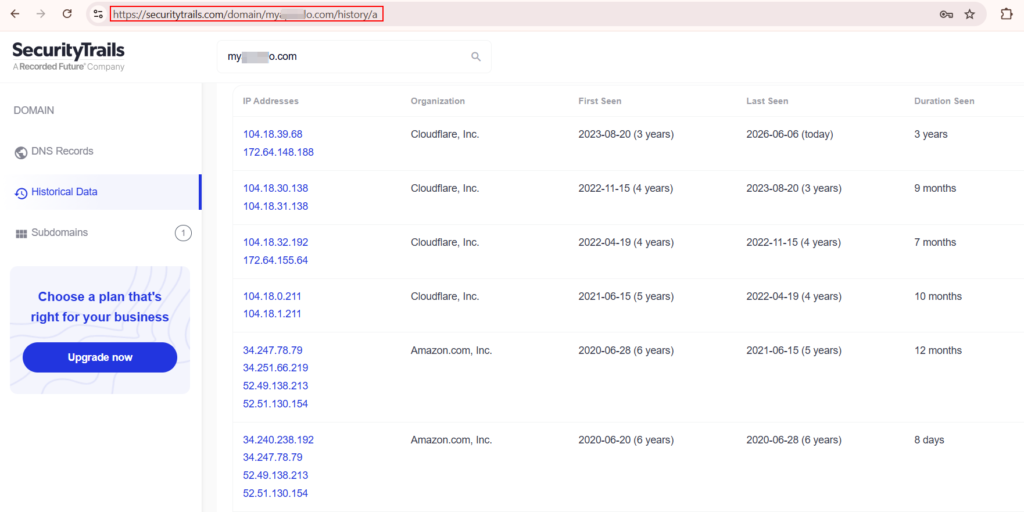The width and height of the screenshot is (1024, 512).
Task: Open the browser extensions puzzle icon
Action: pyautogui.click(x=1006, y=14)
